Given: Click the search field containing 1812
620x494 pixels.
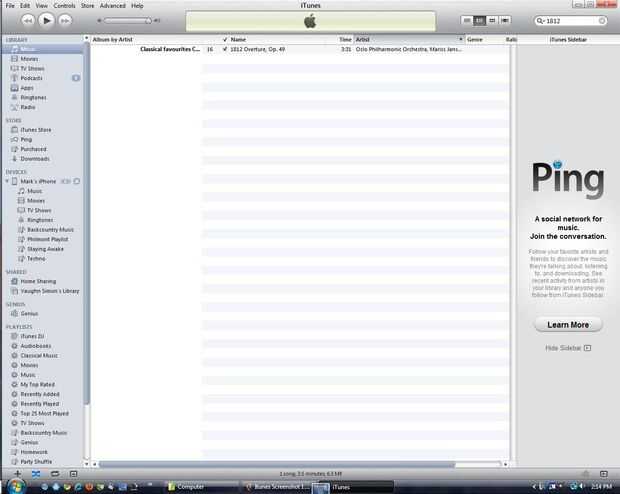Looking at the screenshot, I should [x=571, y=21].
